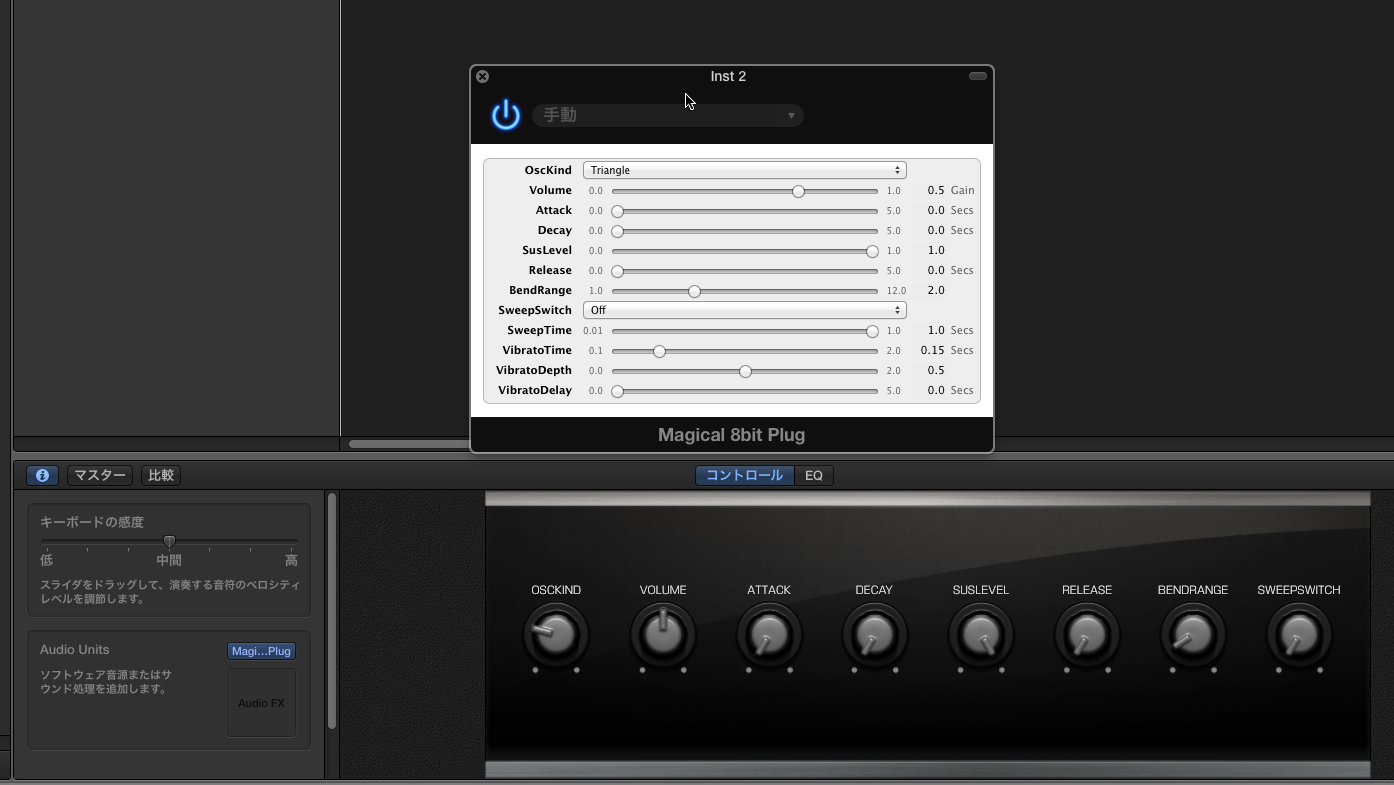Image resolution: width=1394 pixels, height=785 pixels.
Task: Click the BENDRANGE knob
Action: pyautogui.click(x=1192, y=635)
